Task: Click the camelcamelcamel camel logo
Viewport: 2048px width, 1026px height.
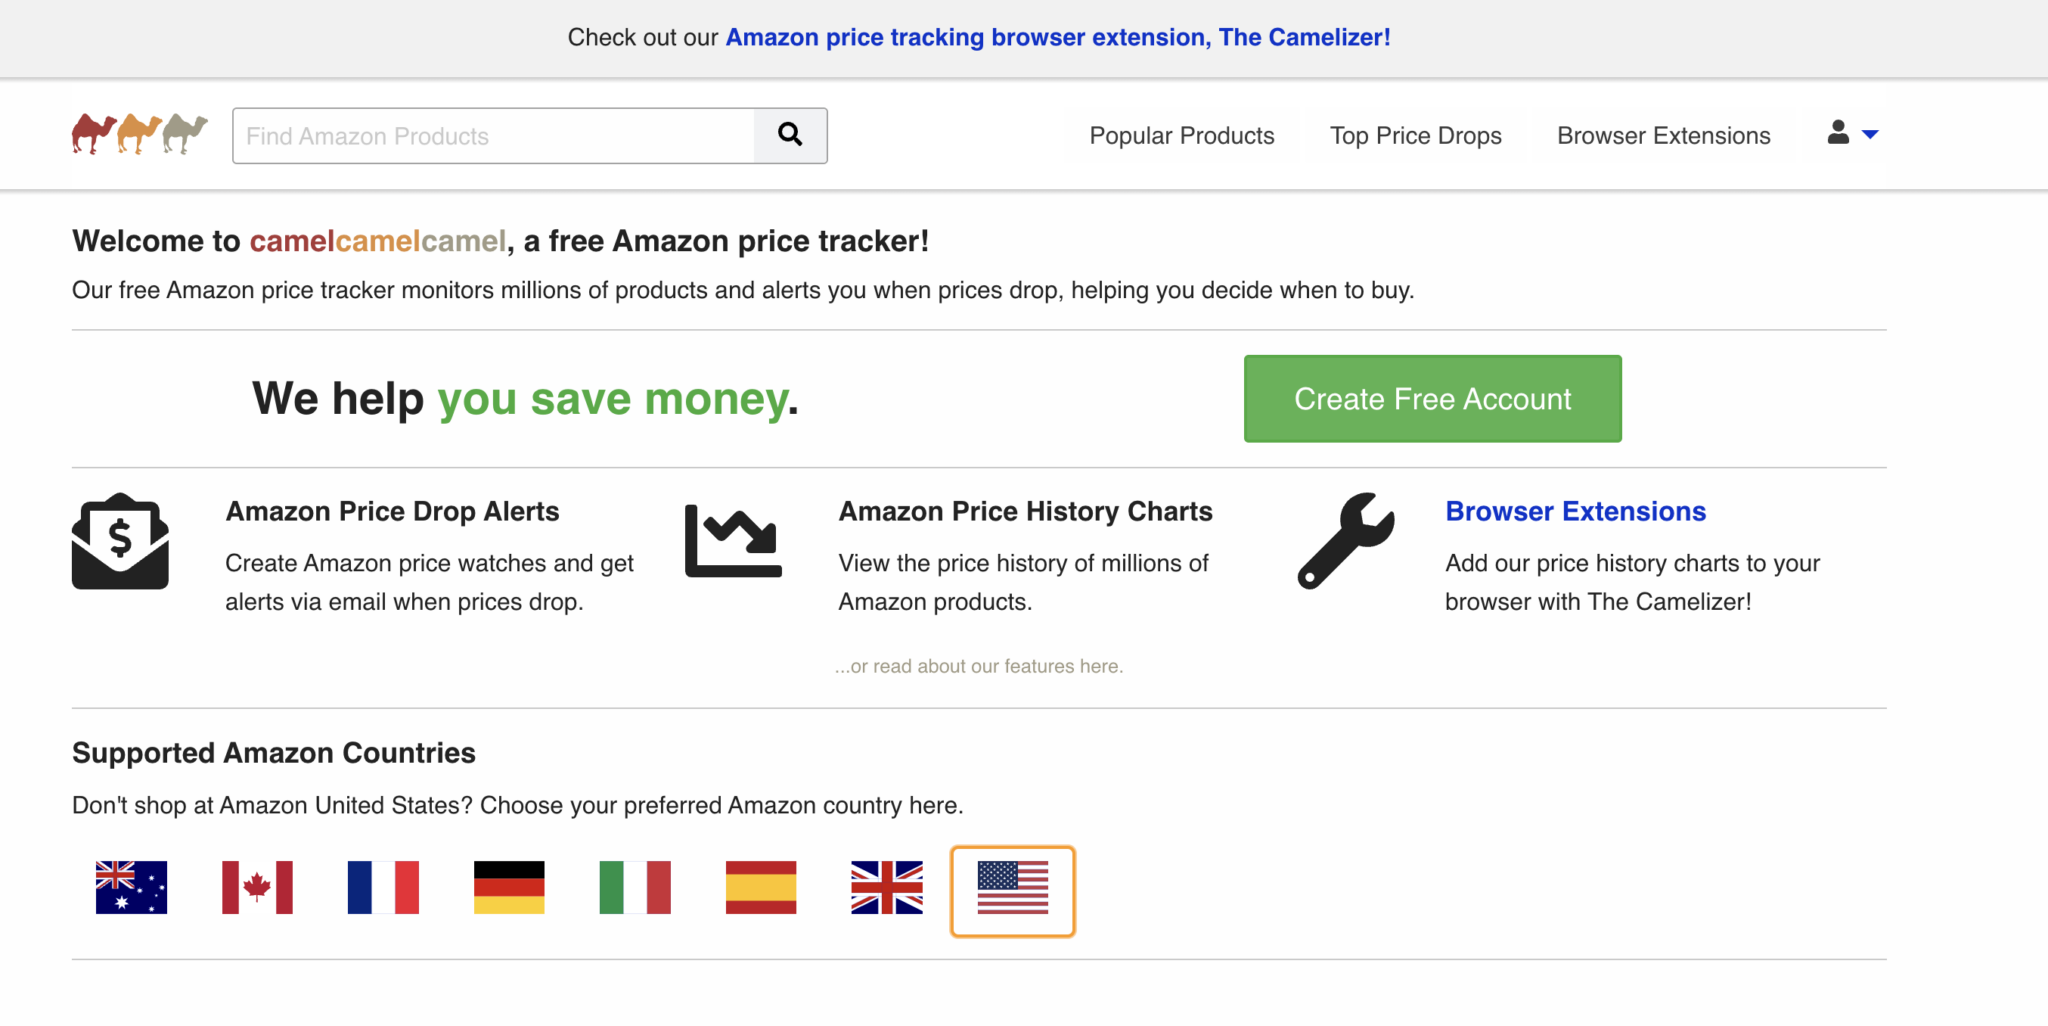Action: 139,134
